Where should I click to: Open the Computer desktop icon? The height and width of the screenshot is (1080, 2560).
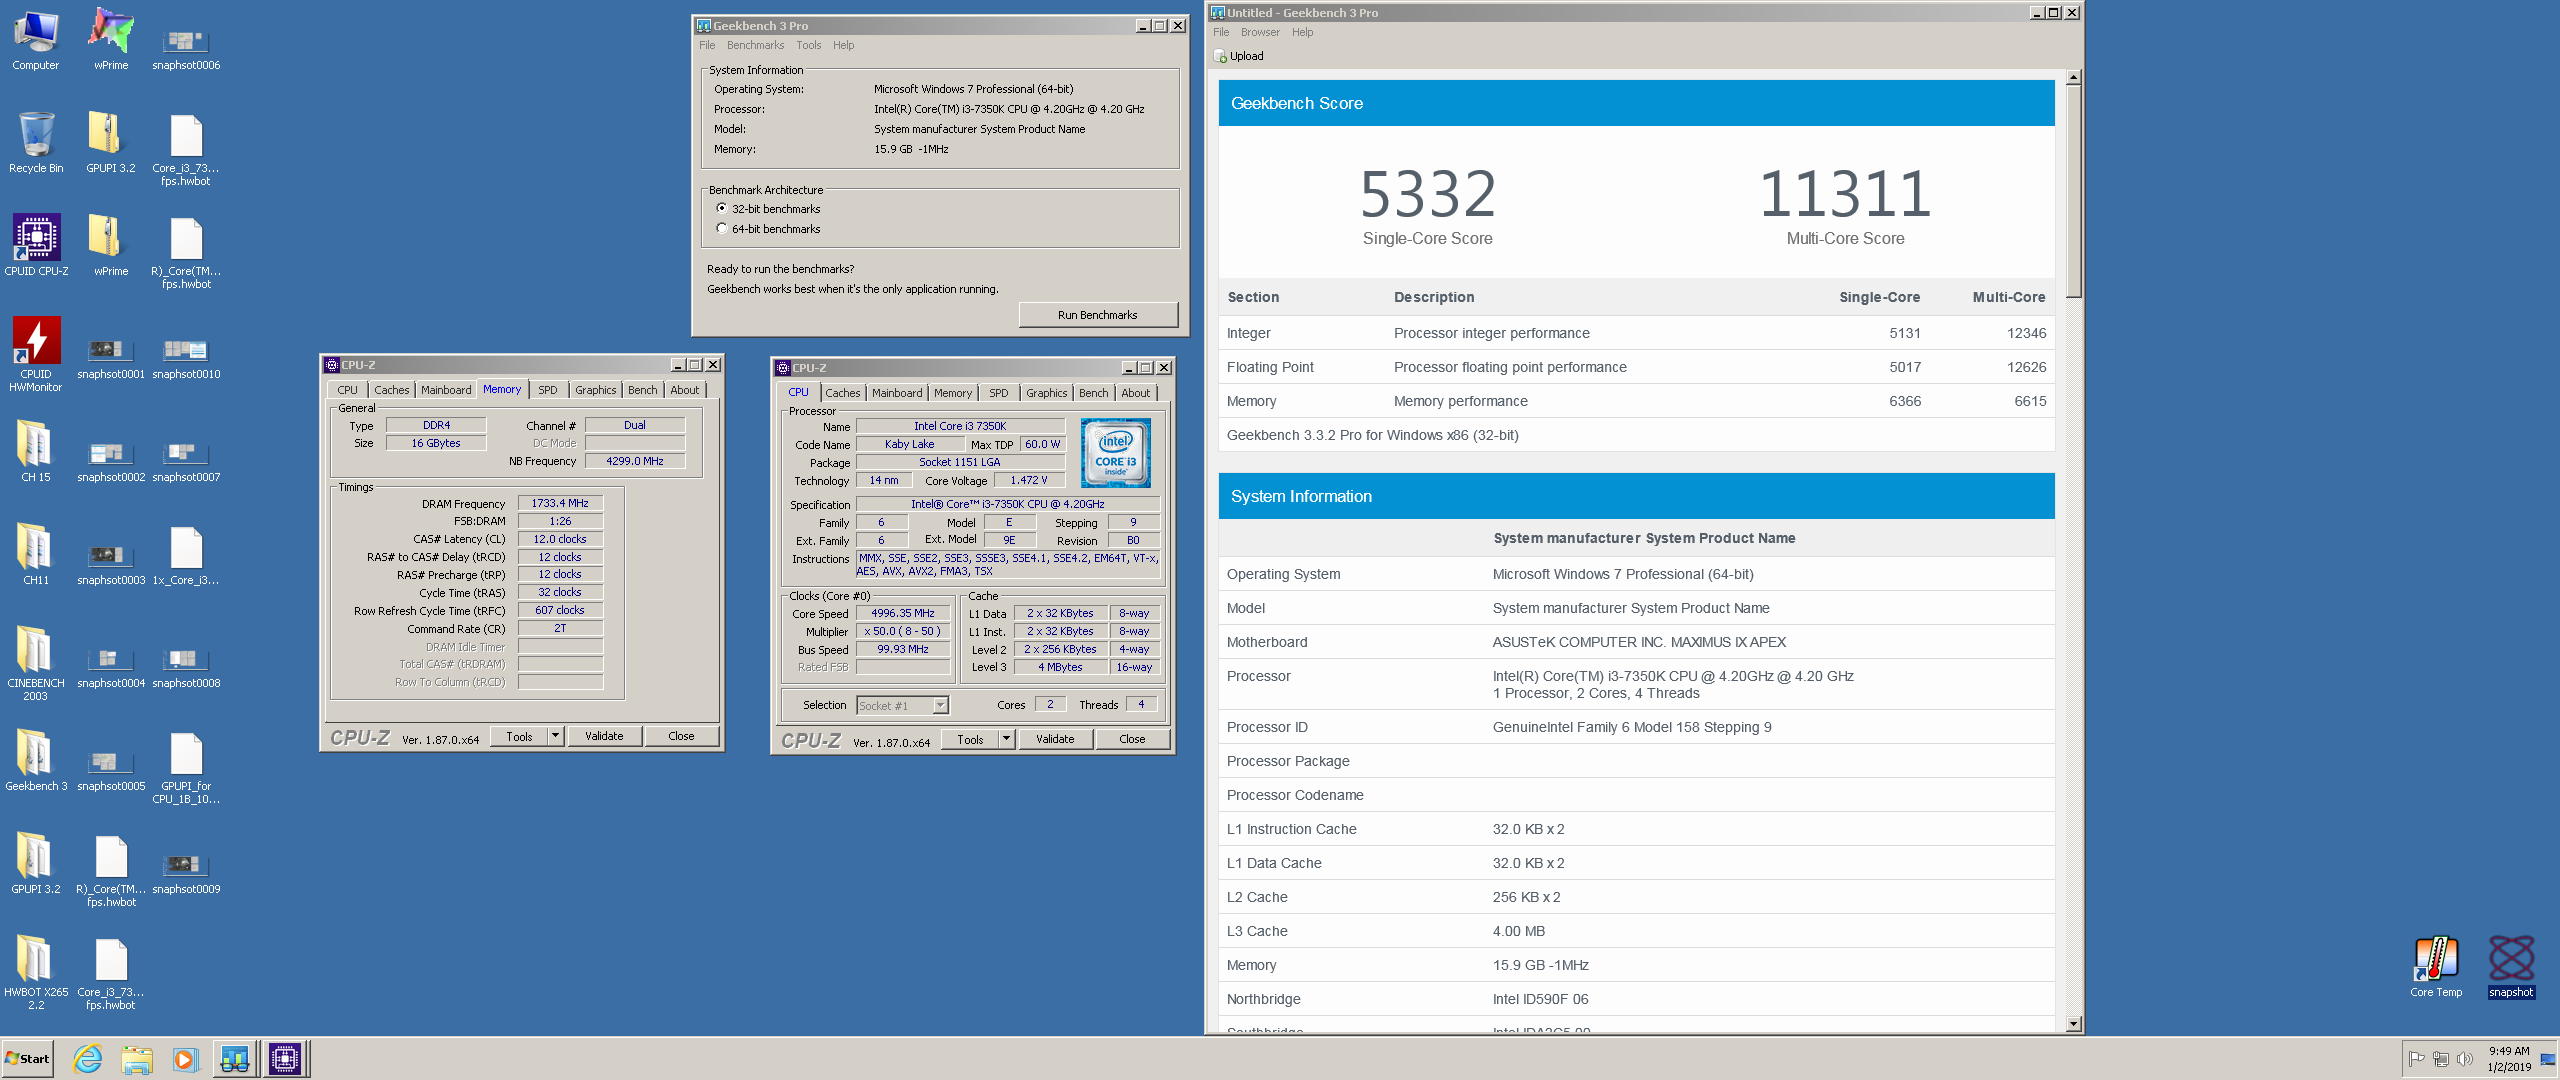point(36,40)
